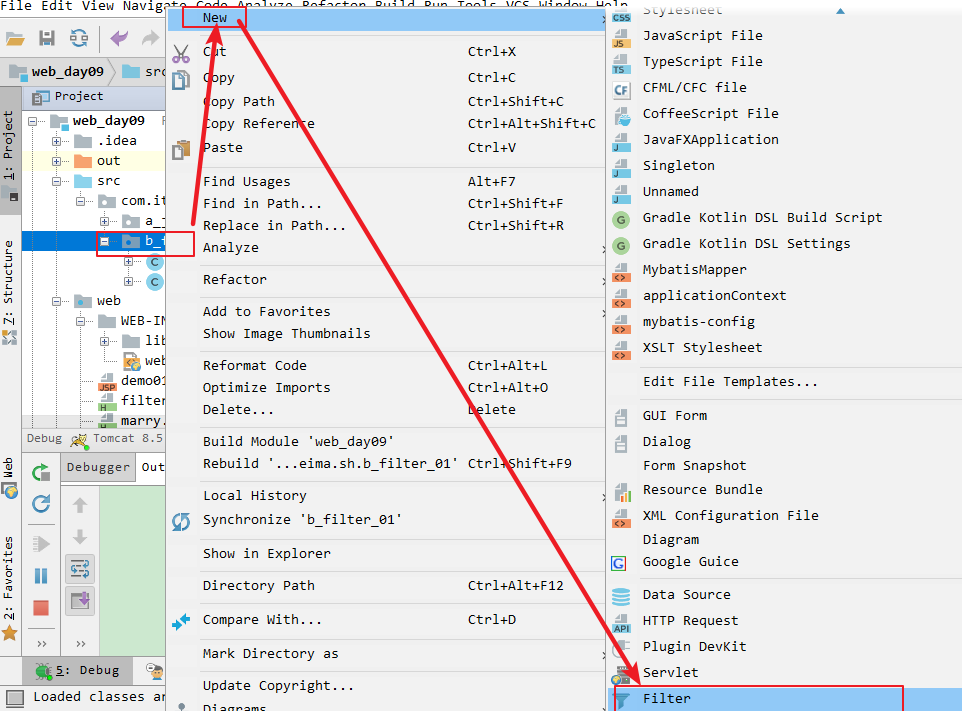This screenshot has width=962, height=711.
Task: Open the File menu in menu bar
Action: 17,6
